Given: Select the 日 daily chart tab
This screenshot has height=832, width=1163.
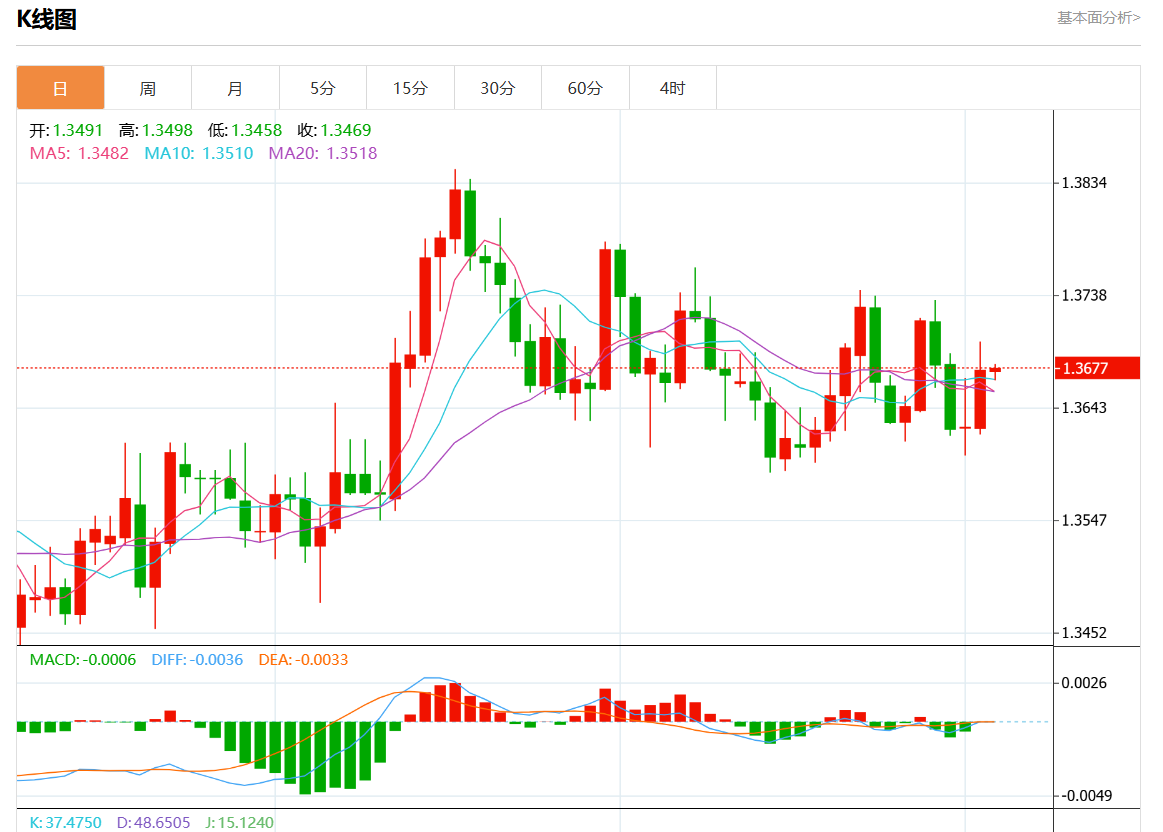Looking at the screenshot, I should point(60,88).
